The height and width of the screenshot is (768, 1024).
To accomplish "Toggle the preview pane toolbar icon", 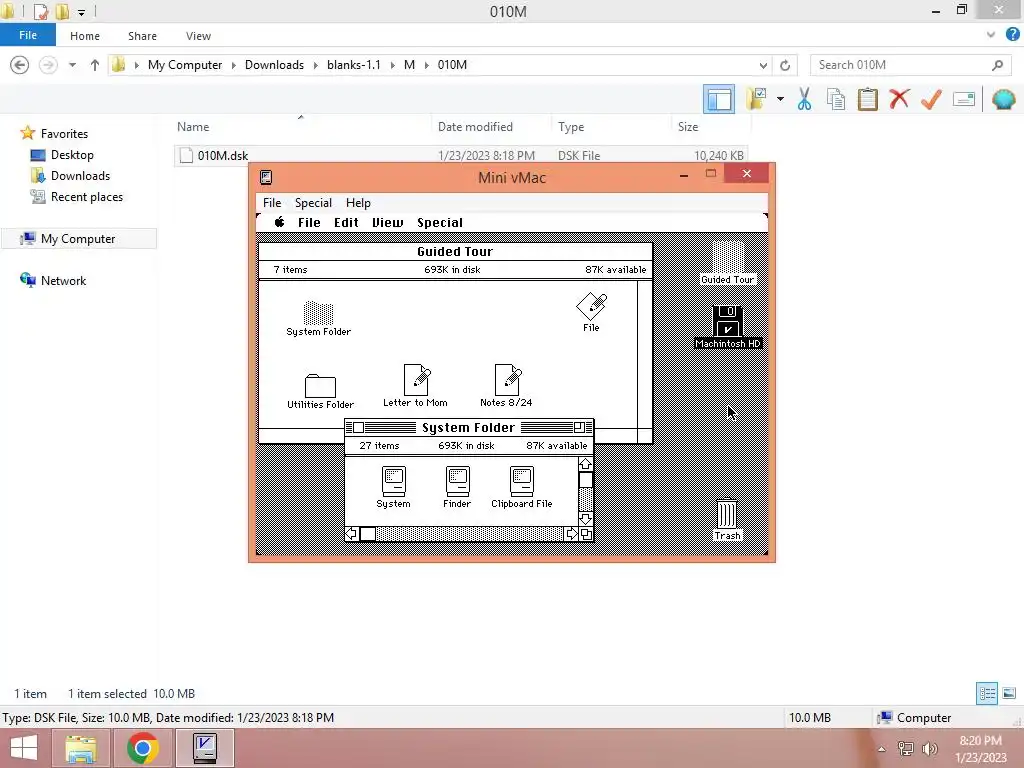I will click(x=719, y=99).
